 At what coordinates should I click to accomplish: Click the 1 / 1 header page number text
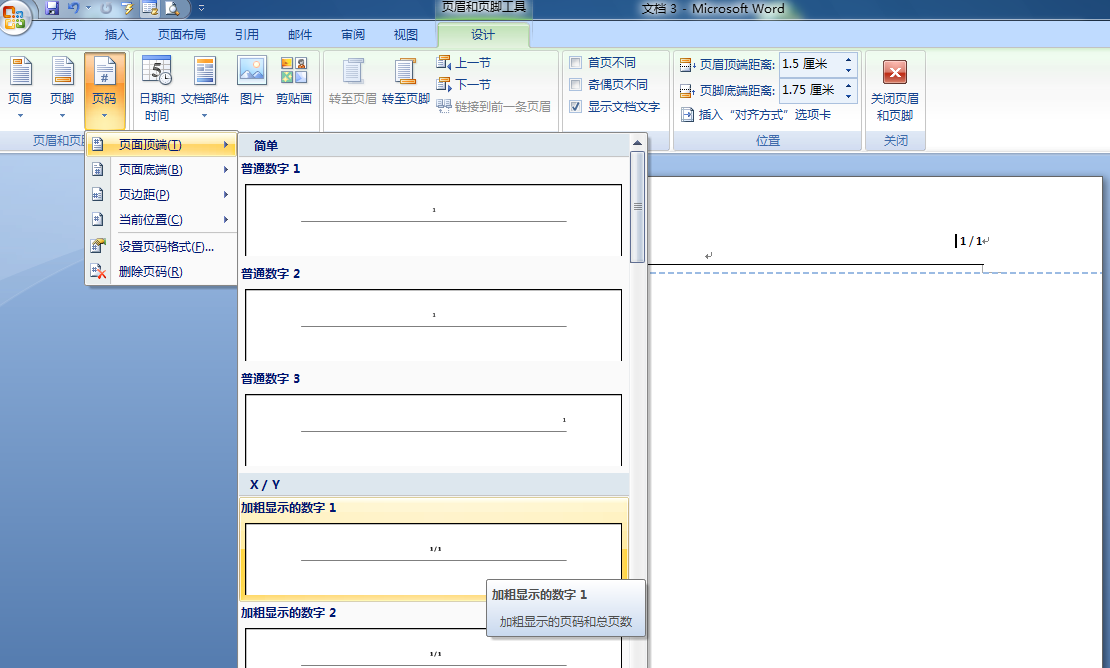[971, 241]
